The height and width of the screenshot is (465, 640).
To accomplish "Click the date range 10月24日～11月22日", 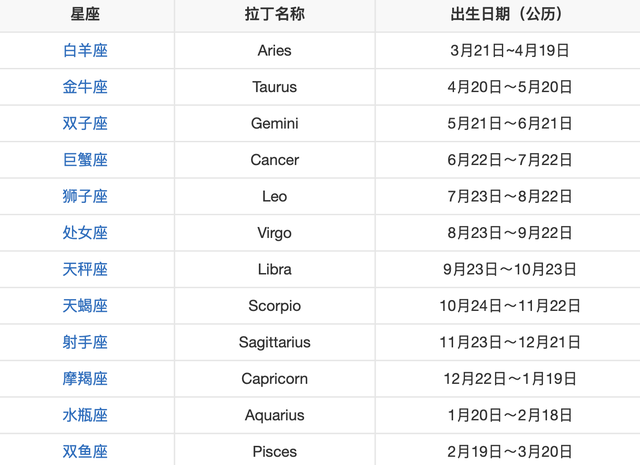I will (510, 306).
